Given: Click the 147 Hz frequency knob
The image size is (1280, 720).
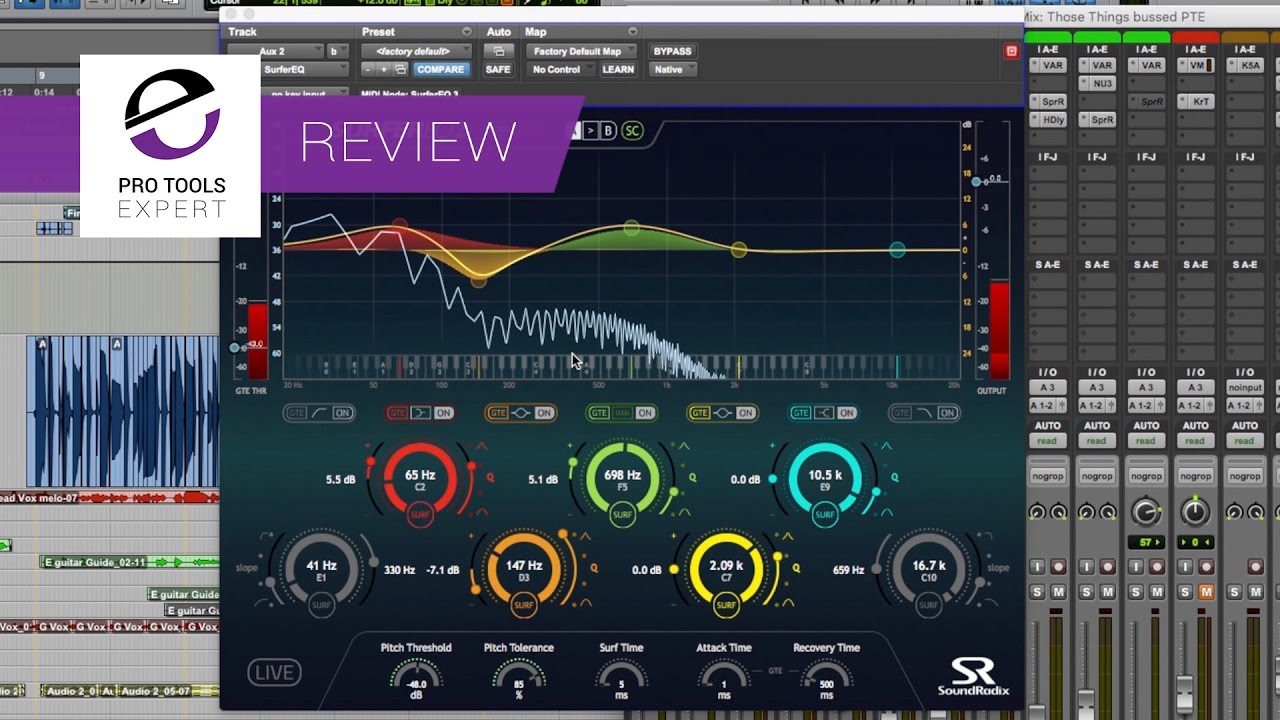Looking at the screenshot, I should [x=523, y=570].
